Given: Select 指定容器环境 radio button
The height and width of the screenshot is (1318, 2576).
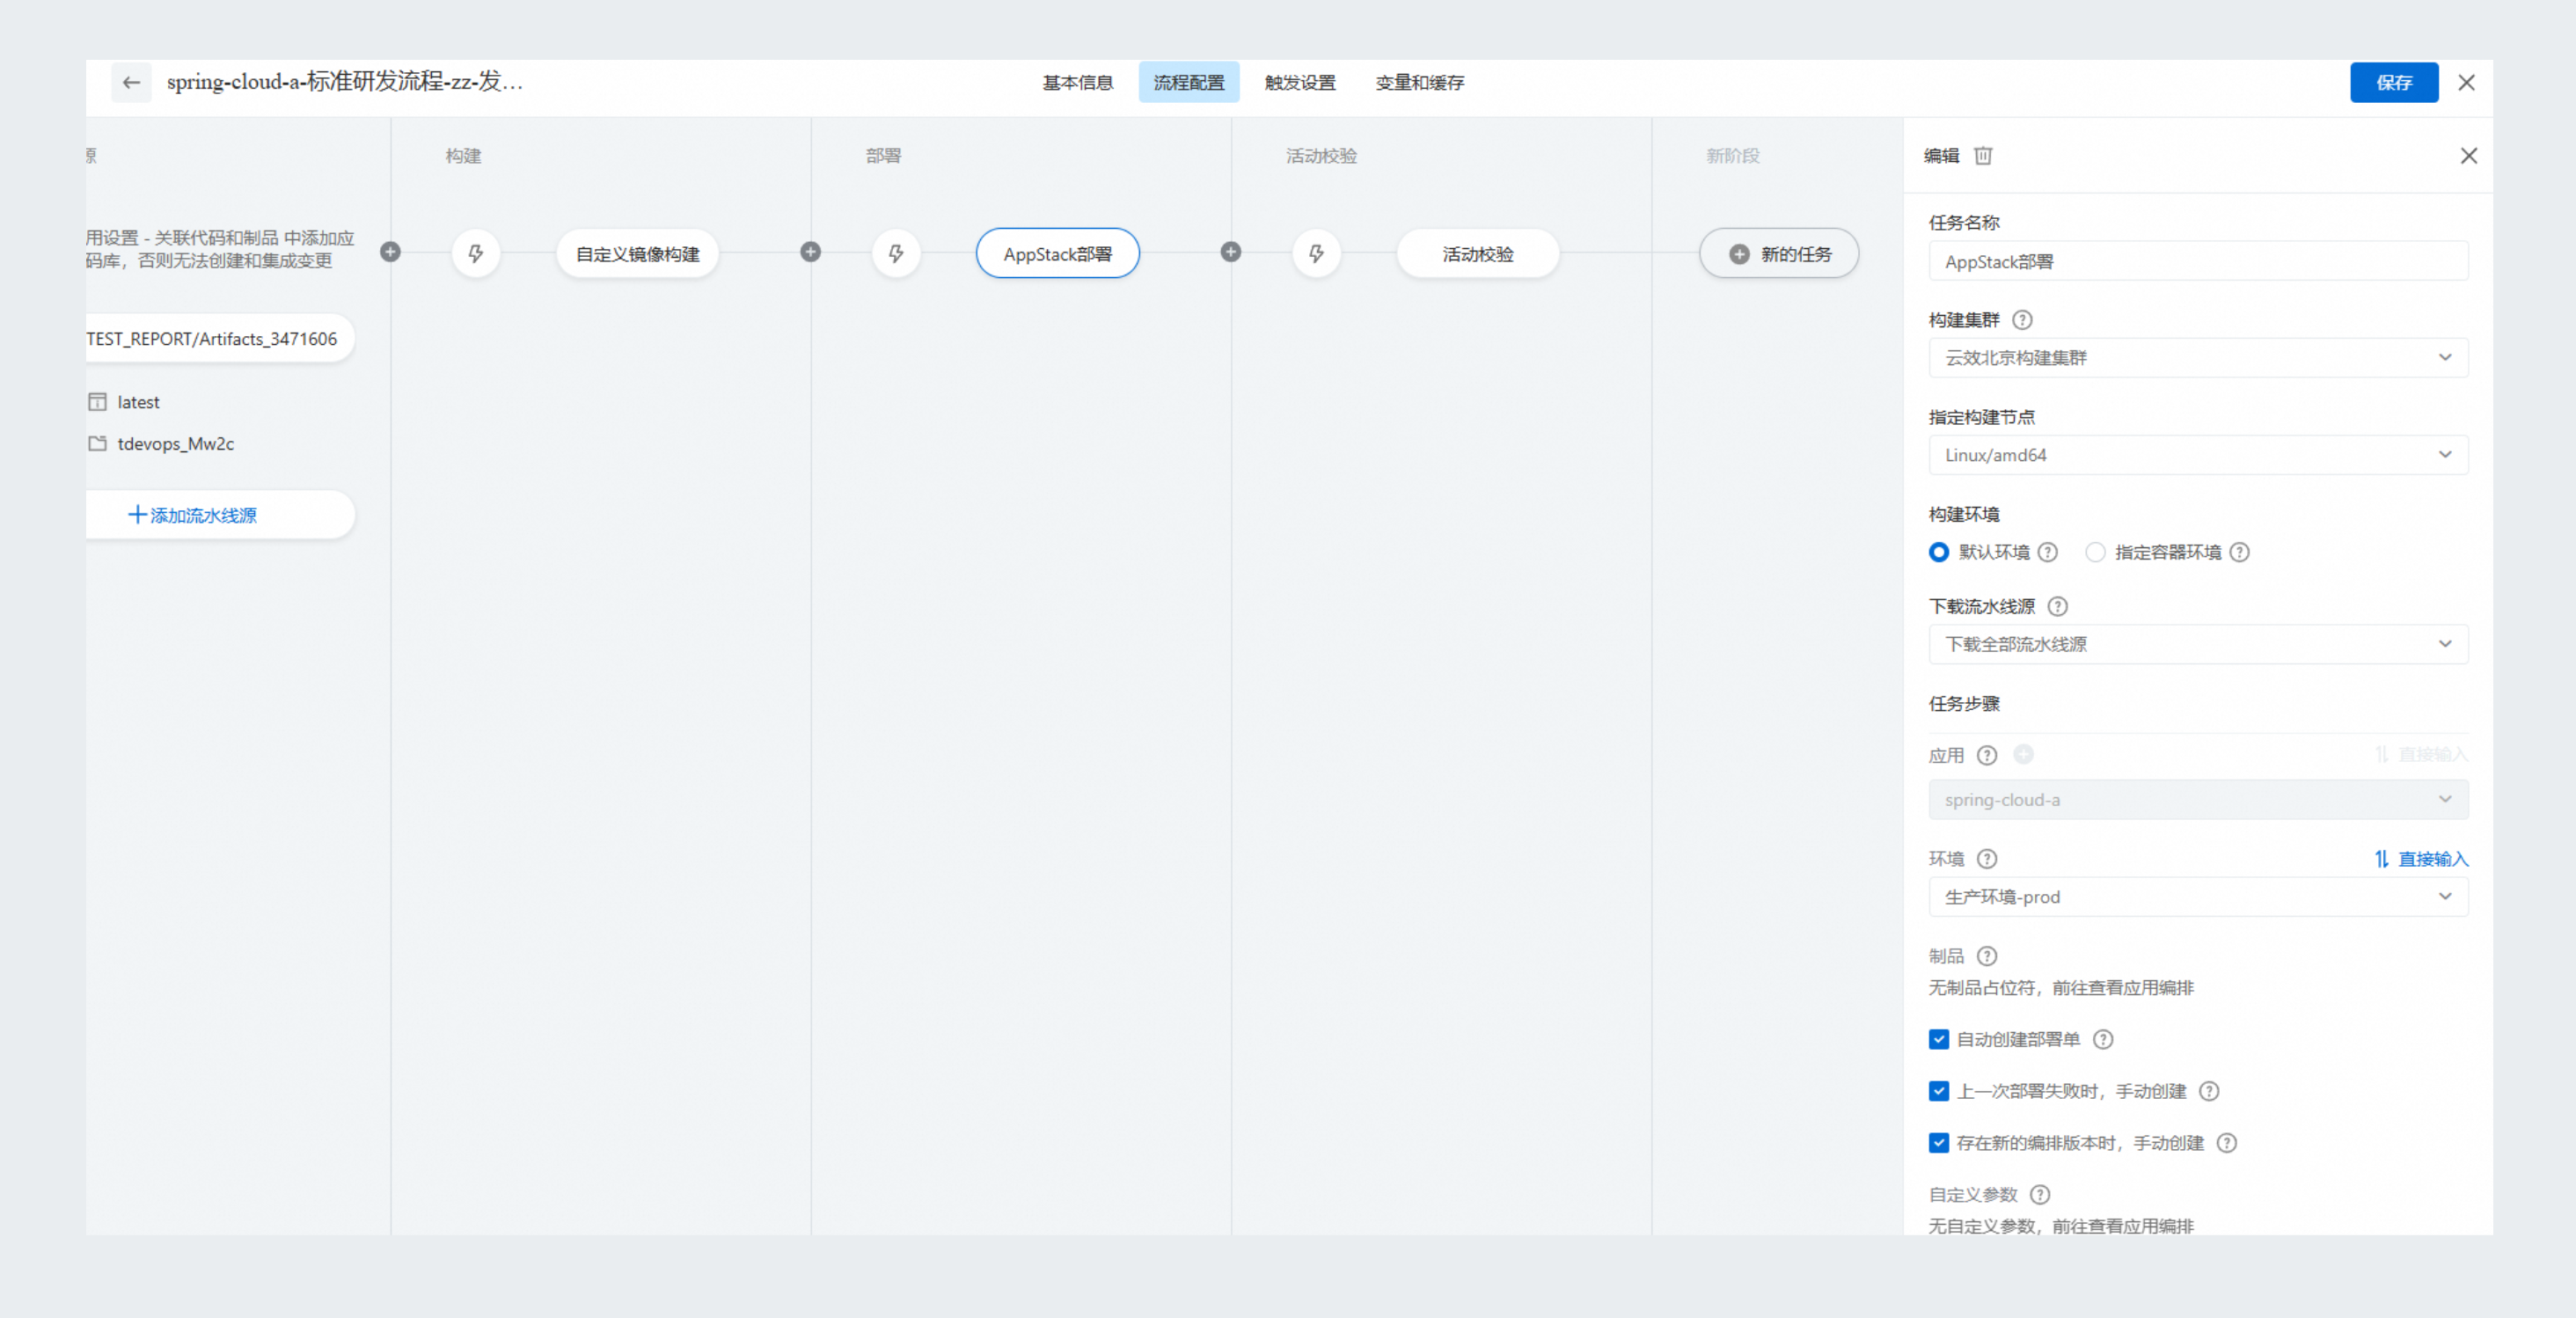Looking at the screenshot, I should (x=2095, y=552).
